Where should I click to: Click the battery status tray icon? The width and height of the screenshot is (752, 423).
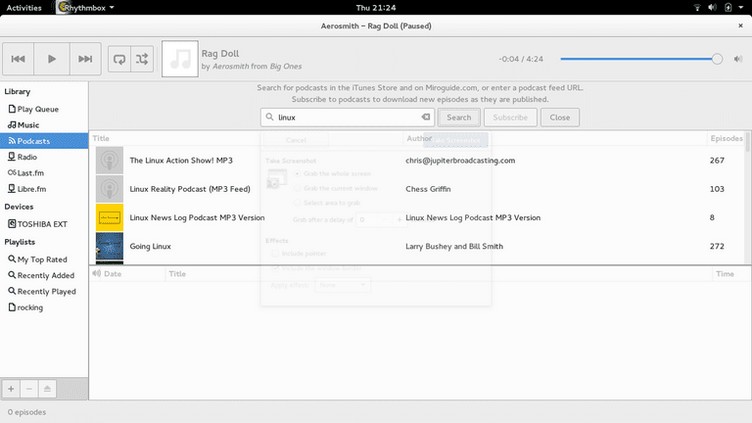(x=728, y=8)
